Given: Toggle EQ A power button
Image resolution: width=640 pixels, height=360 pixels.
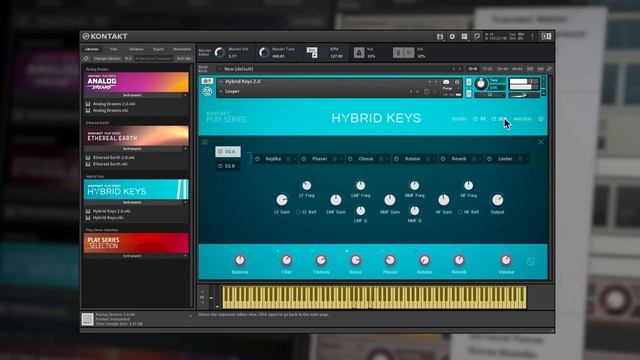Looking at the screenshot, I should tap(220, 152).
